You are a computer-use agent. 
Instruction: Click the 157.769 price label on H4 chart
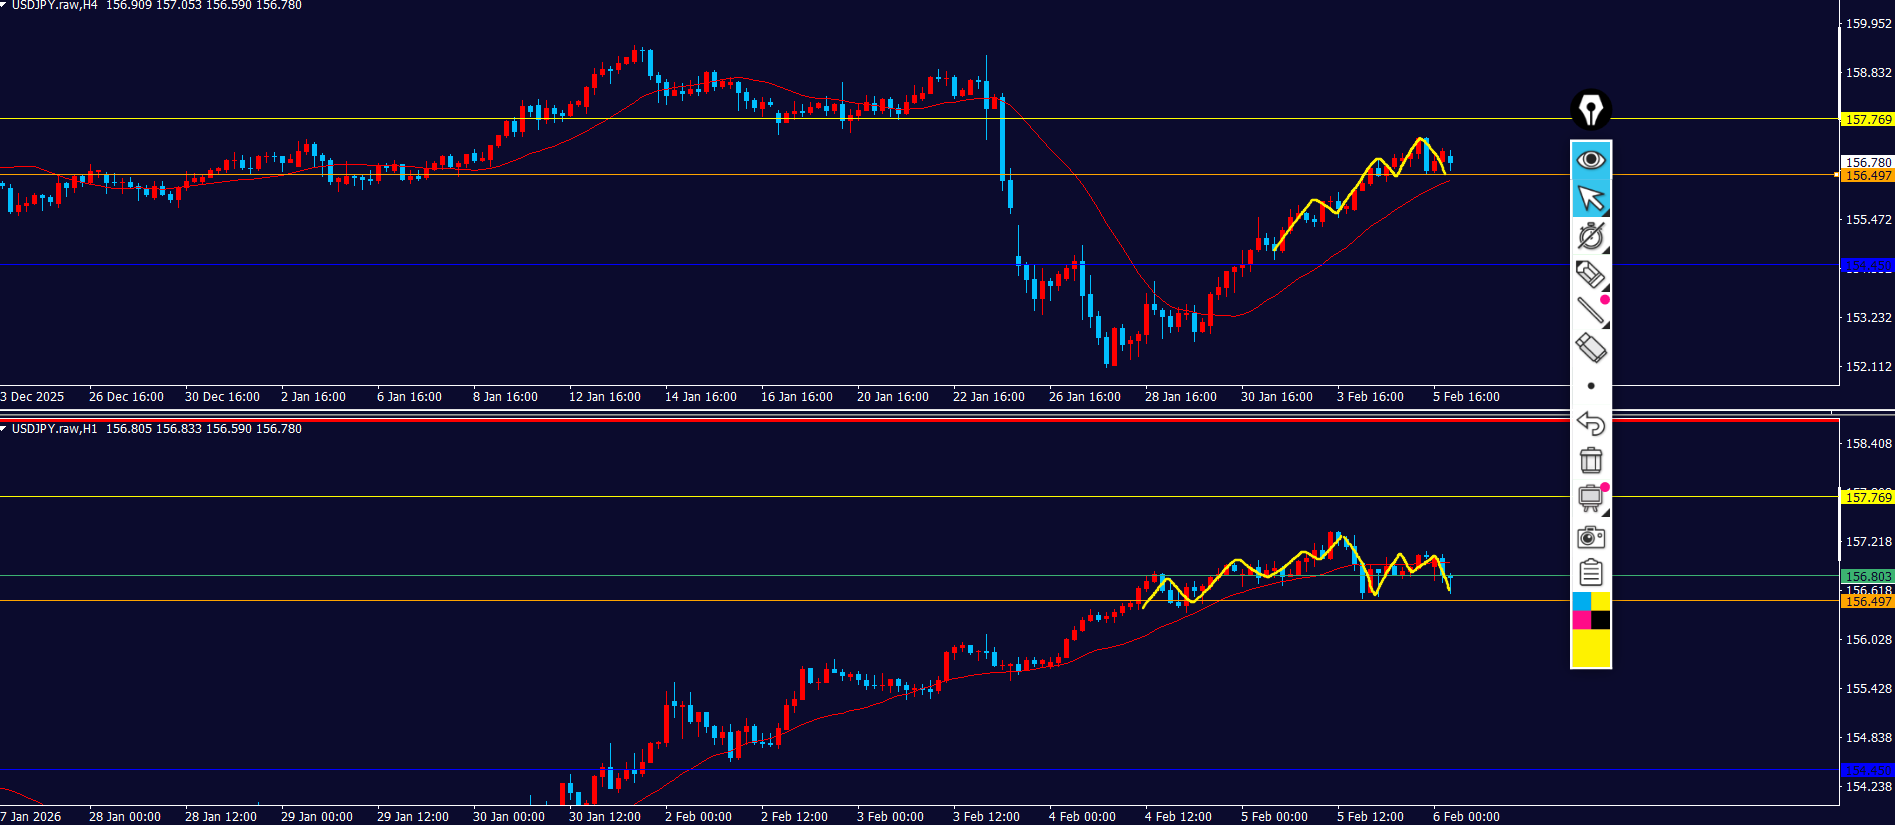[1867, 120]
